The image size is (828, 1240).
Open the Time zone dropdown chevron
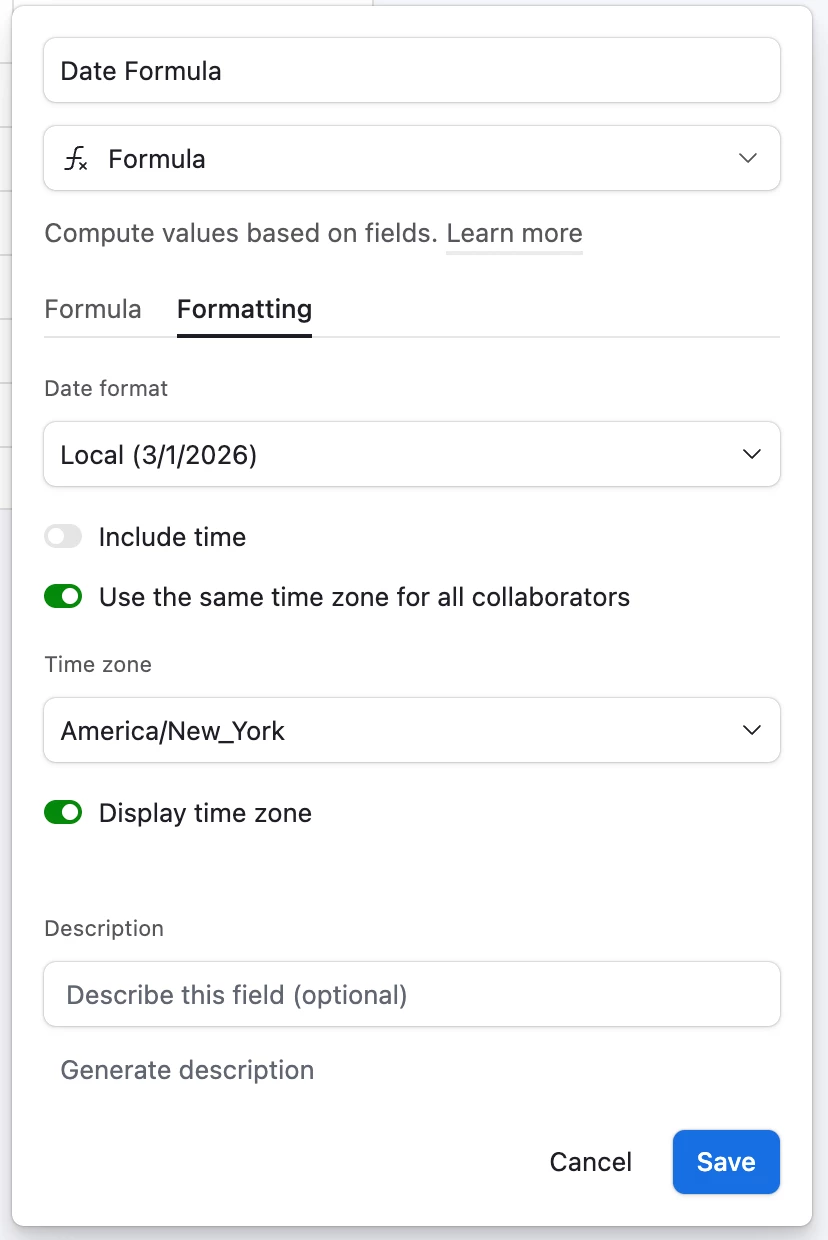[752, 731]
